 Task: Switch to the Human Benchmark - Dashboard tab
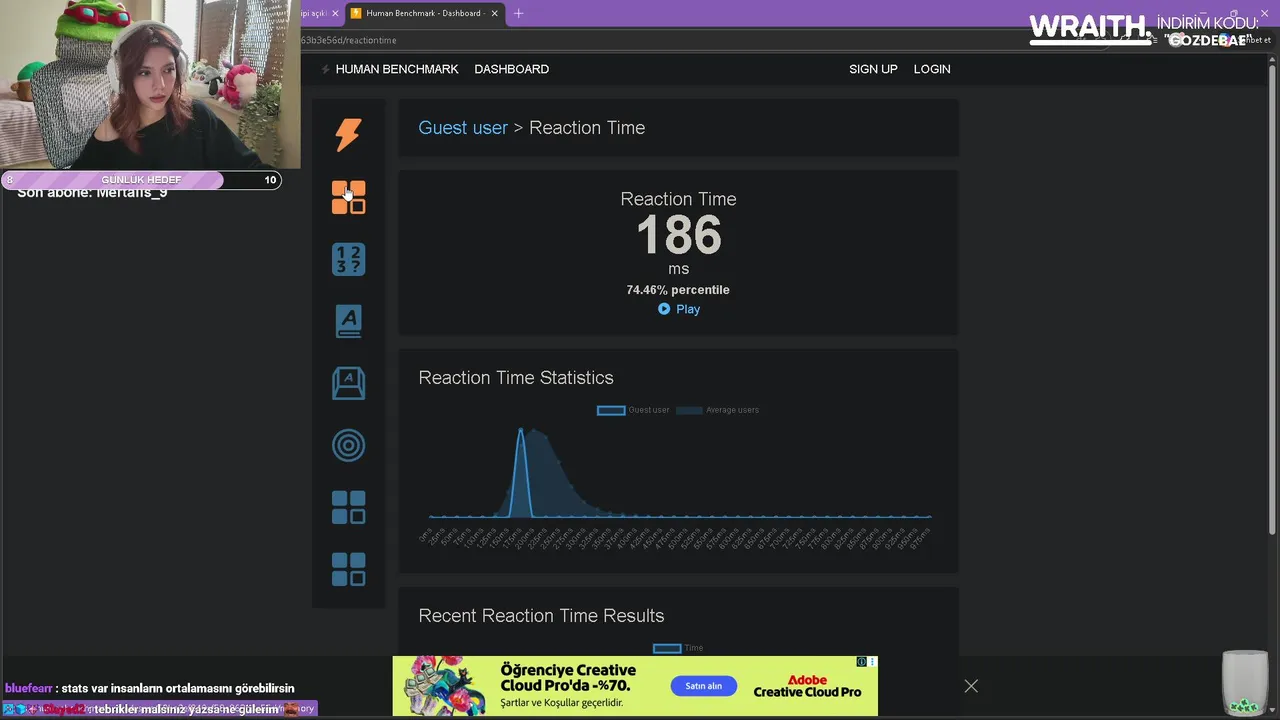425,13
